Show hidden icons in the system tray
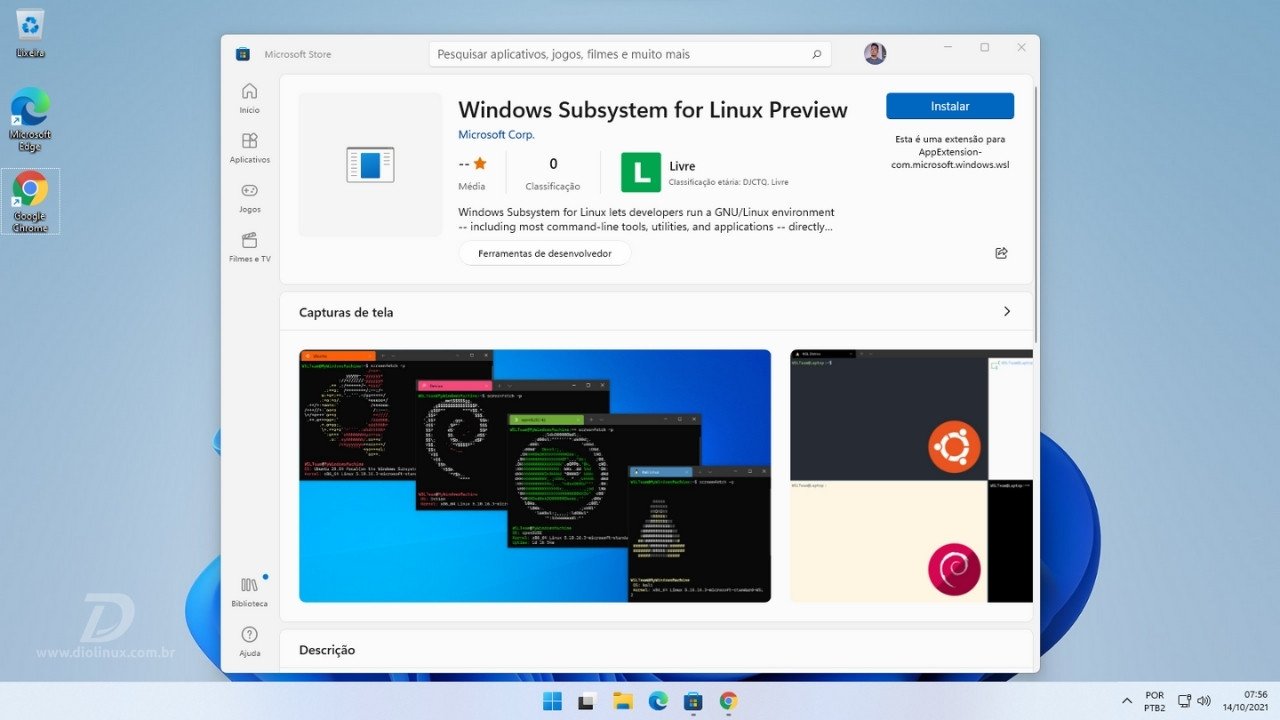The width and height of the screenshot is (1280, 720). click(1126, 700)
